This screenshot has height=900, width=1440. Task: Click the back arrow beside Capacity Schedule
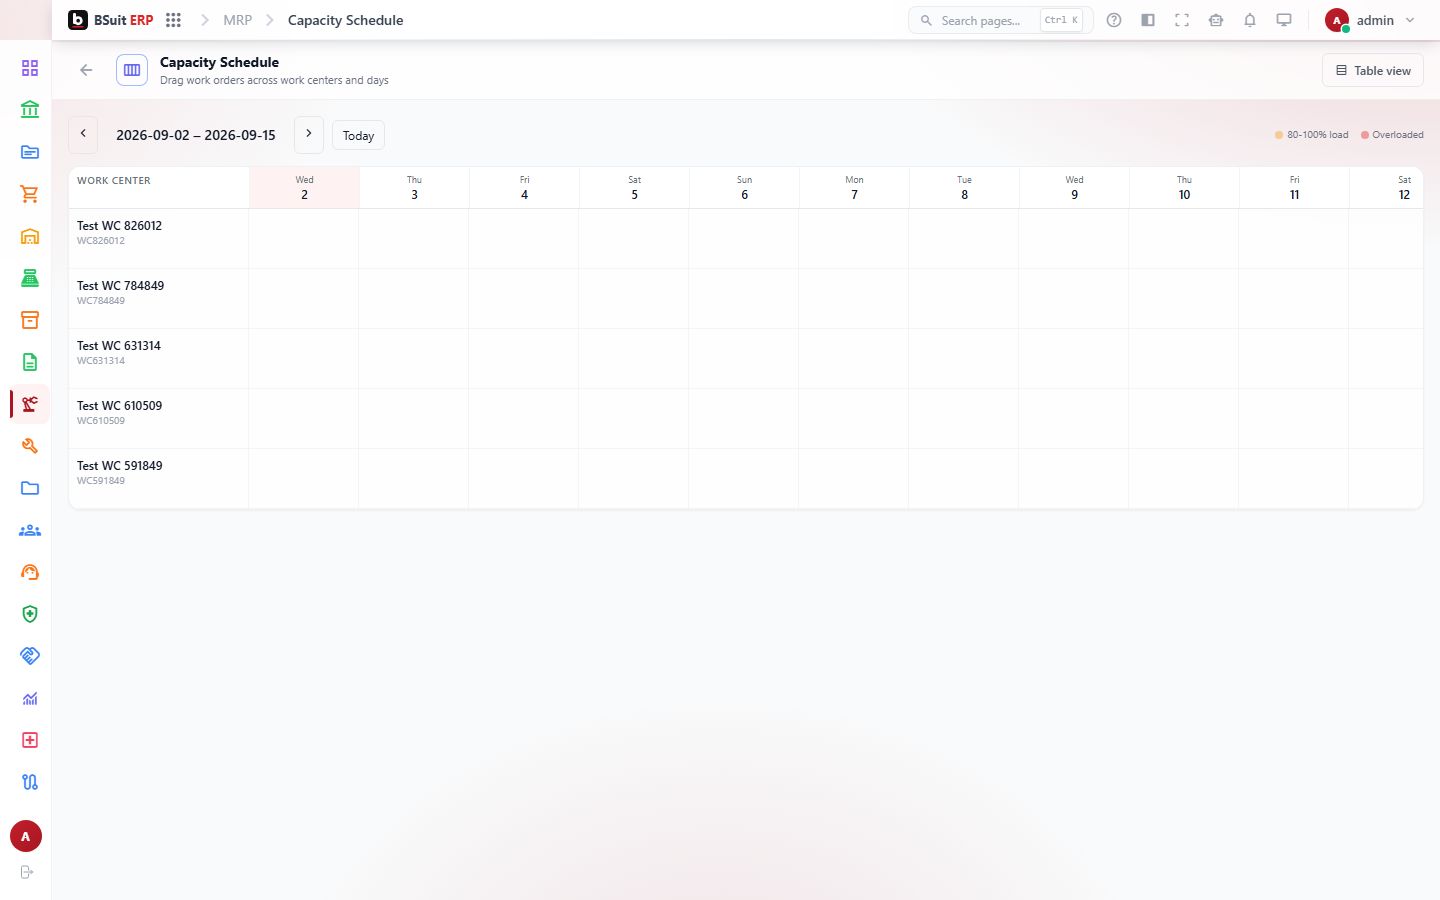coord(86,70)
